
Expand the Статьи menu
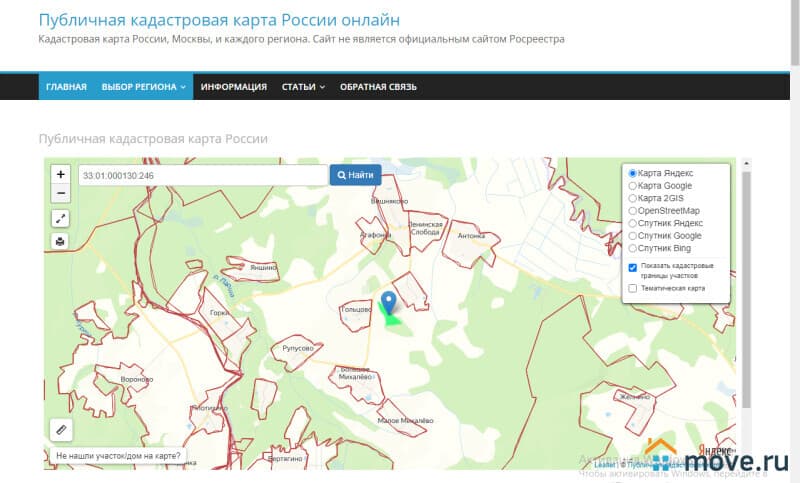pyautogui.click(x=303, y=87)
